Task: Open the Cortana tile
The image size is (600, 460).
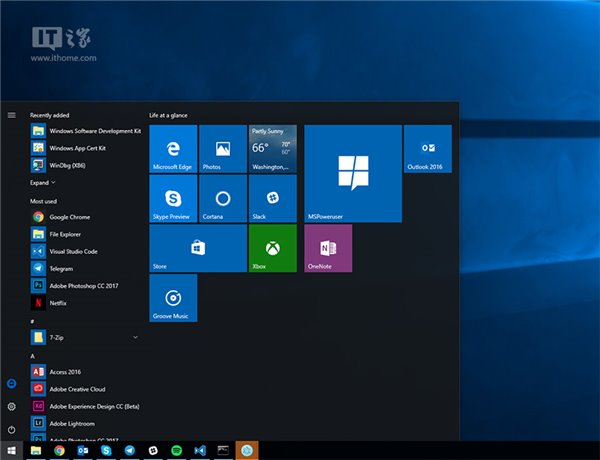Action: (223, 198)
